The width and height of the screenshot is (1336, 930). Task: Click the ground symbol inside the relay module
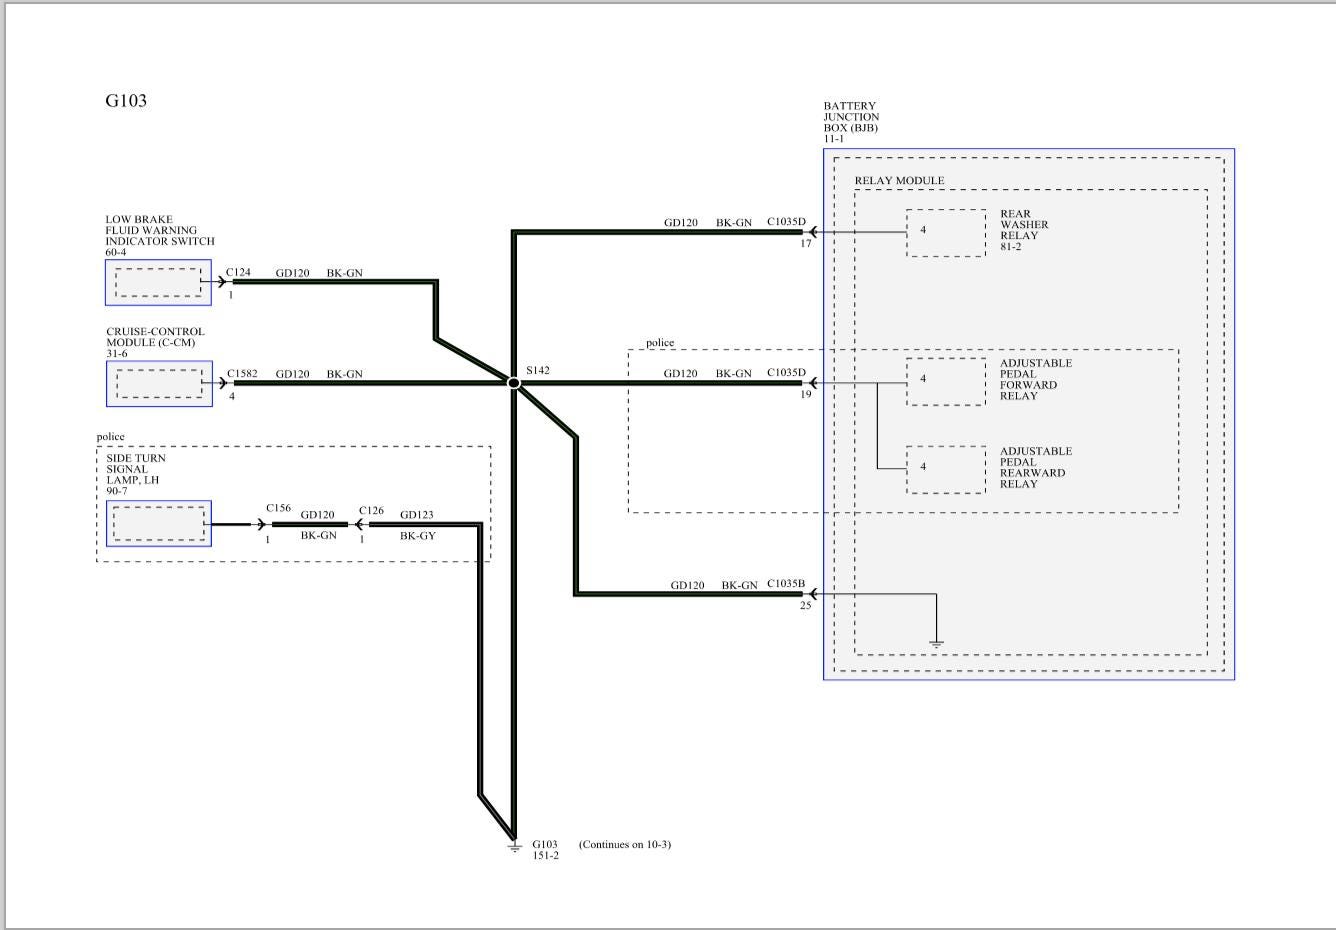click(x=936, y=642)
